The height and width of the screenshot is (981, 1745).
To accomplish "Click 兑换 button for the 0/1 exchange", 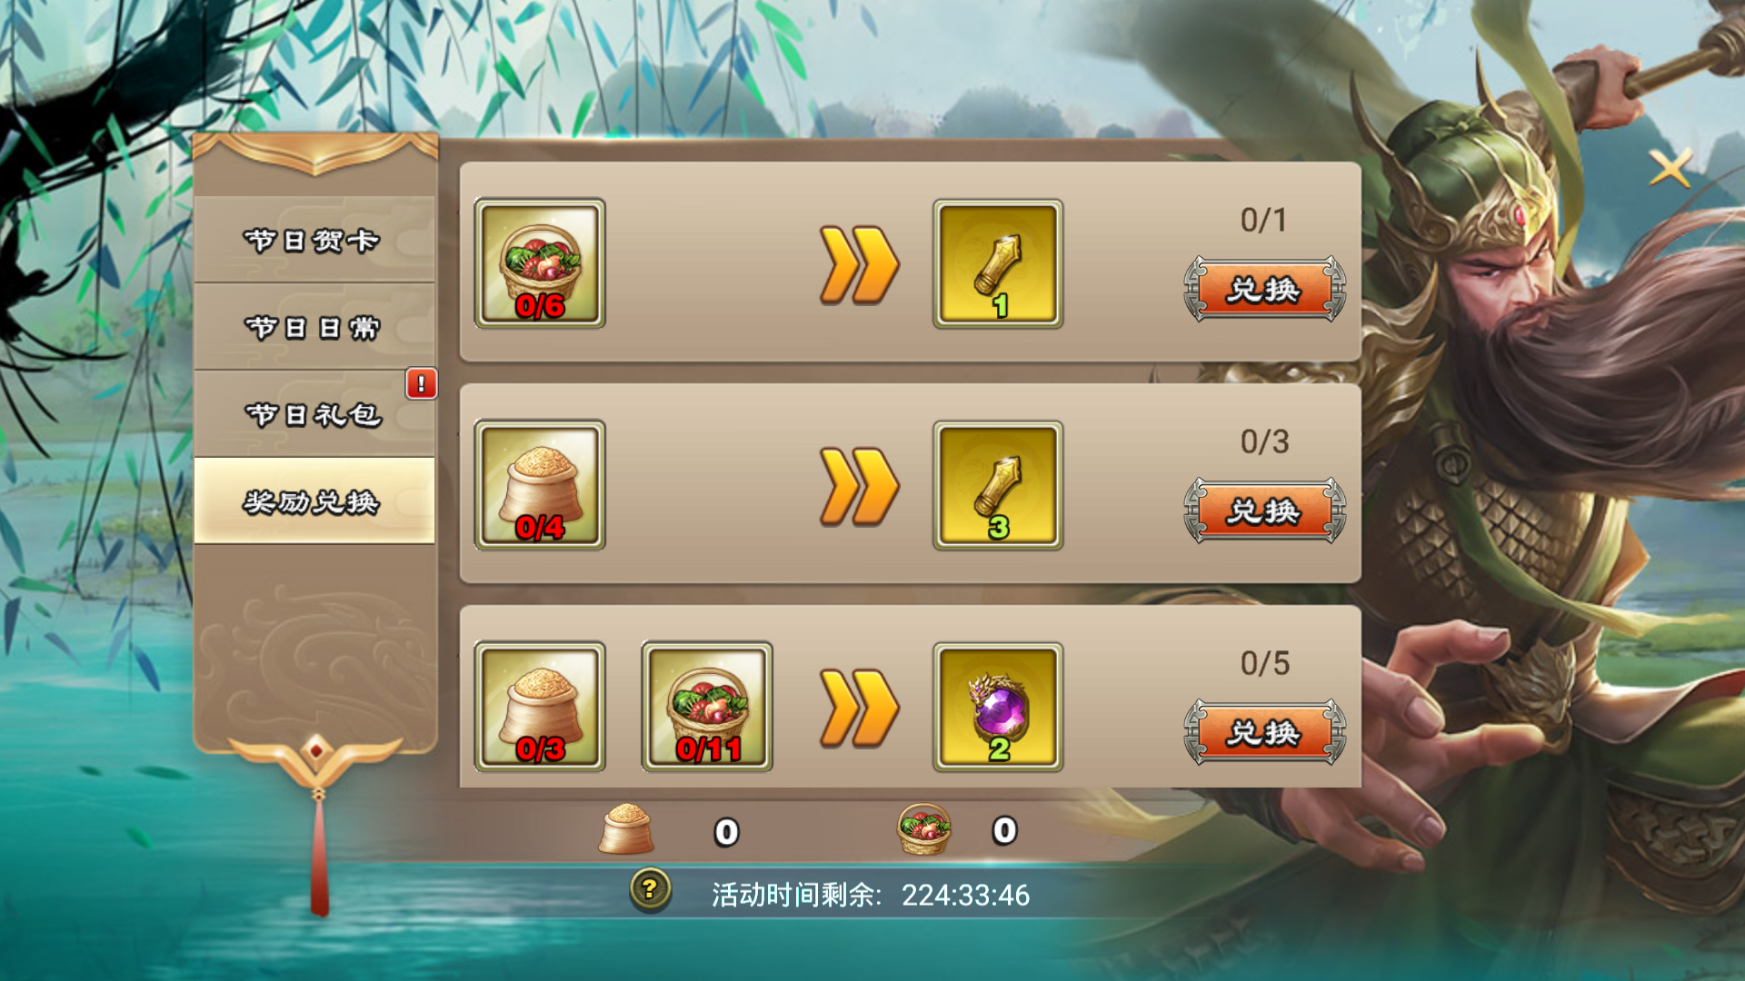I will click(x=1264, y=289).
